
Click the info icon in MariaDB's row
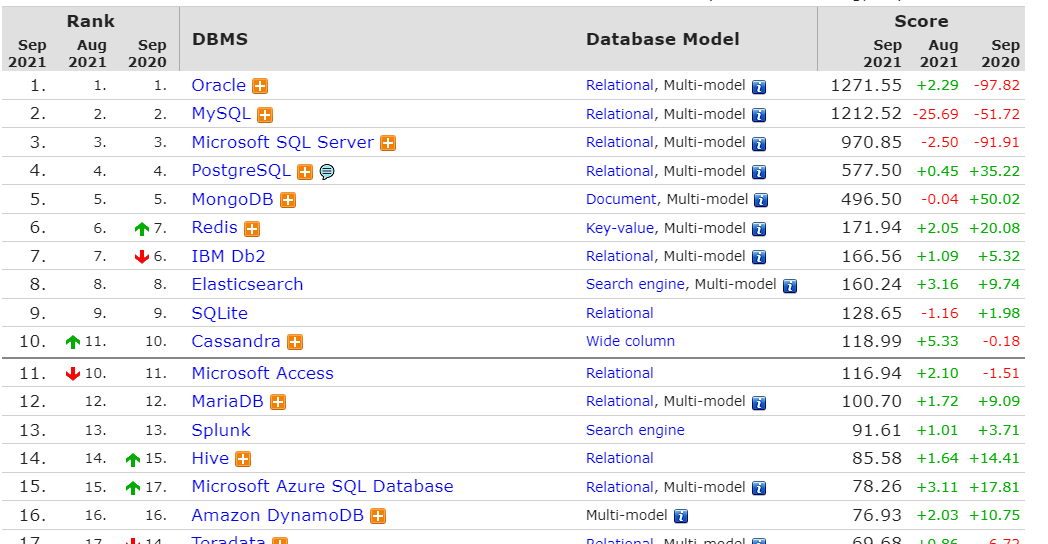pos(759,402)
